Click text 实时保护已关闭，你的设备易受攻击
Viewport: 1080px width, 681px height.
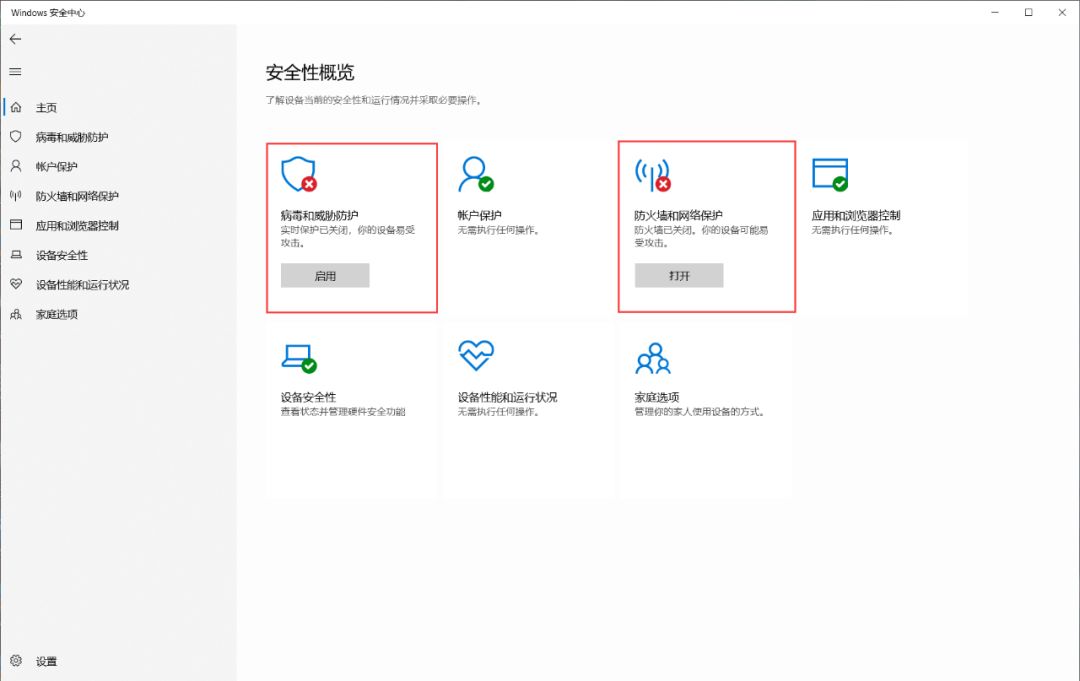(348, 236)
